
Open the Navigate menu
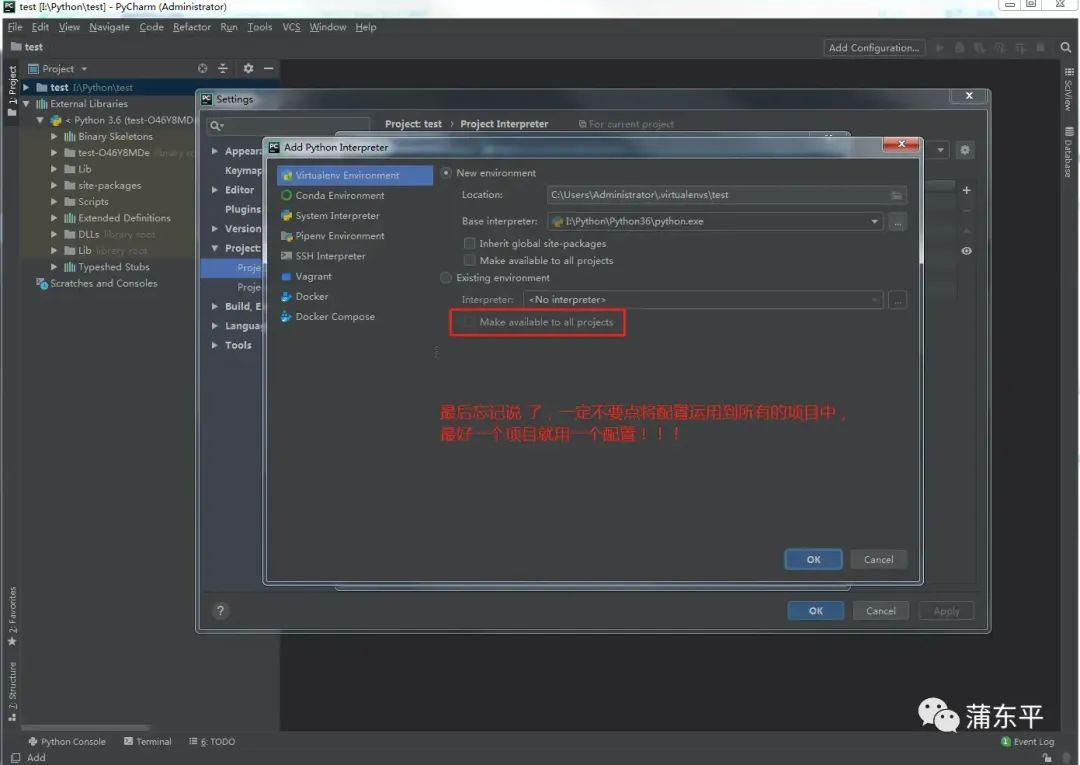pyautogui.click(x=109, y=27)
